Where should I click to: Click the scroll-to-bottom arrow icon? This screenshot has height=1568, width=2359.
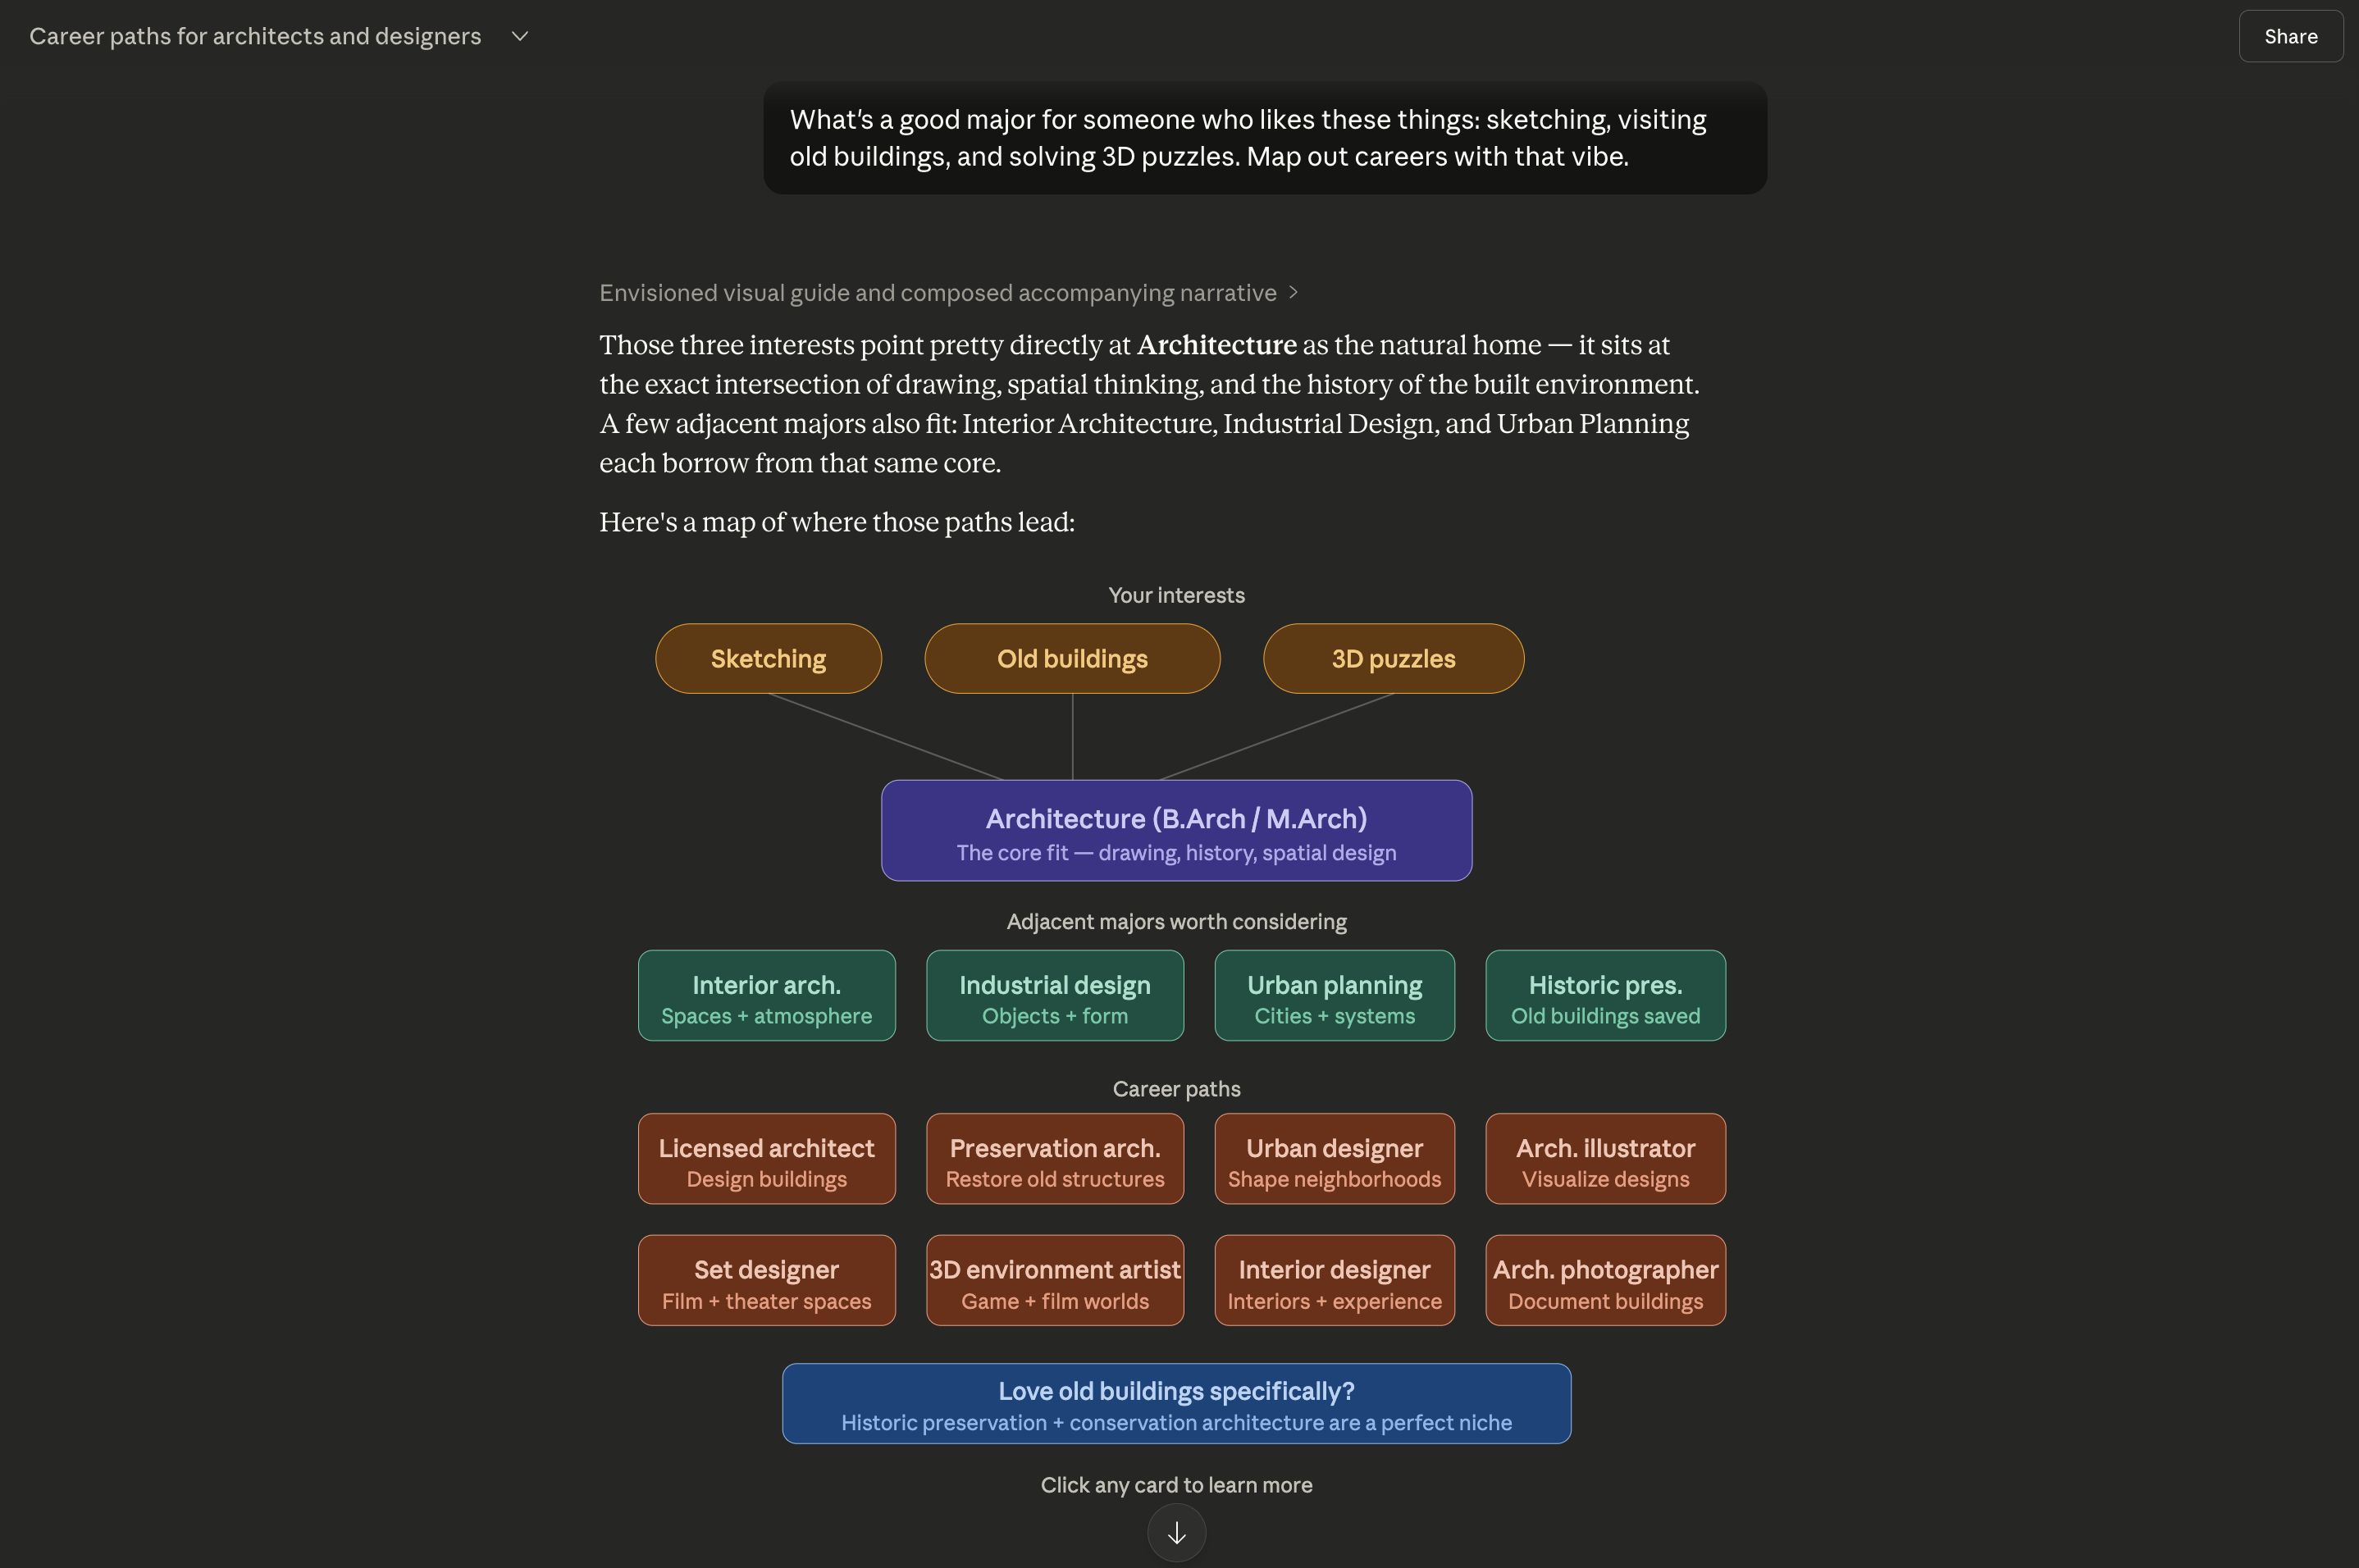click(1176, 1533)
